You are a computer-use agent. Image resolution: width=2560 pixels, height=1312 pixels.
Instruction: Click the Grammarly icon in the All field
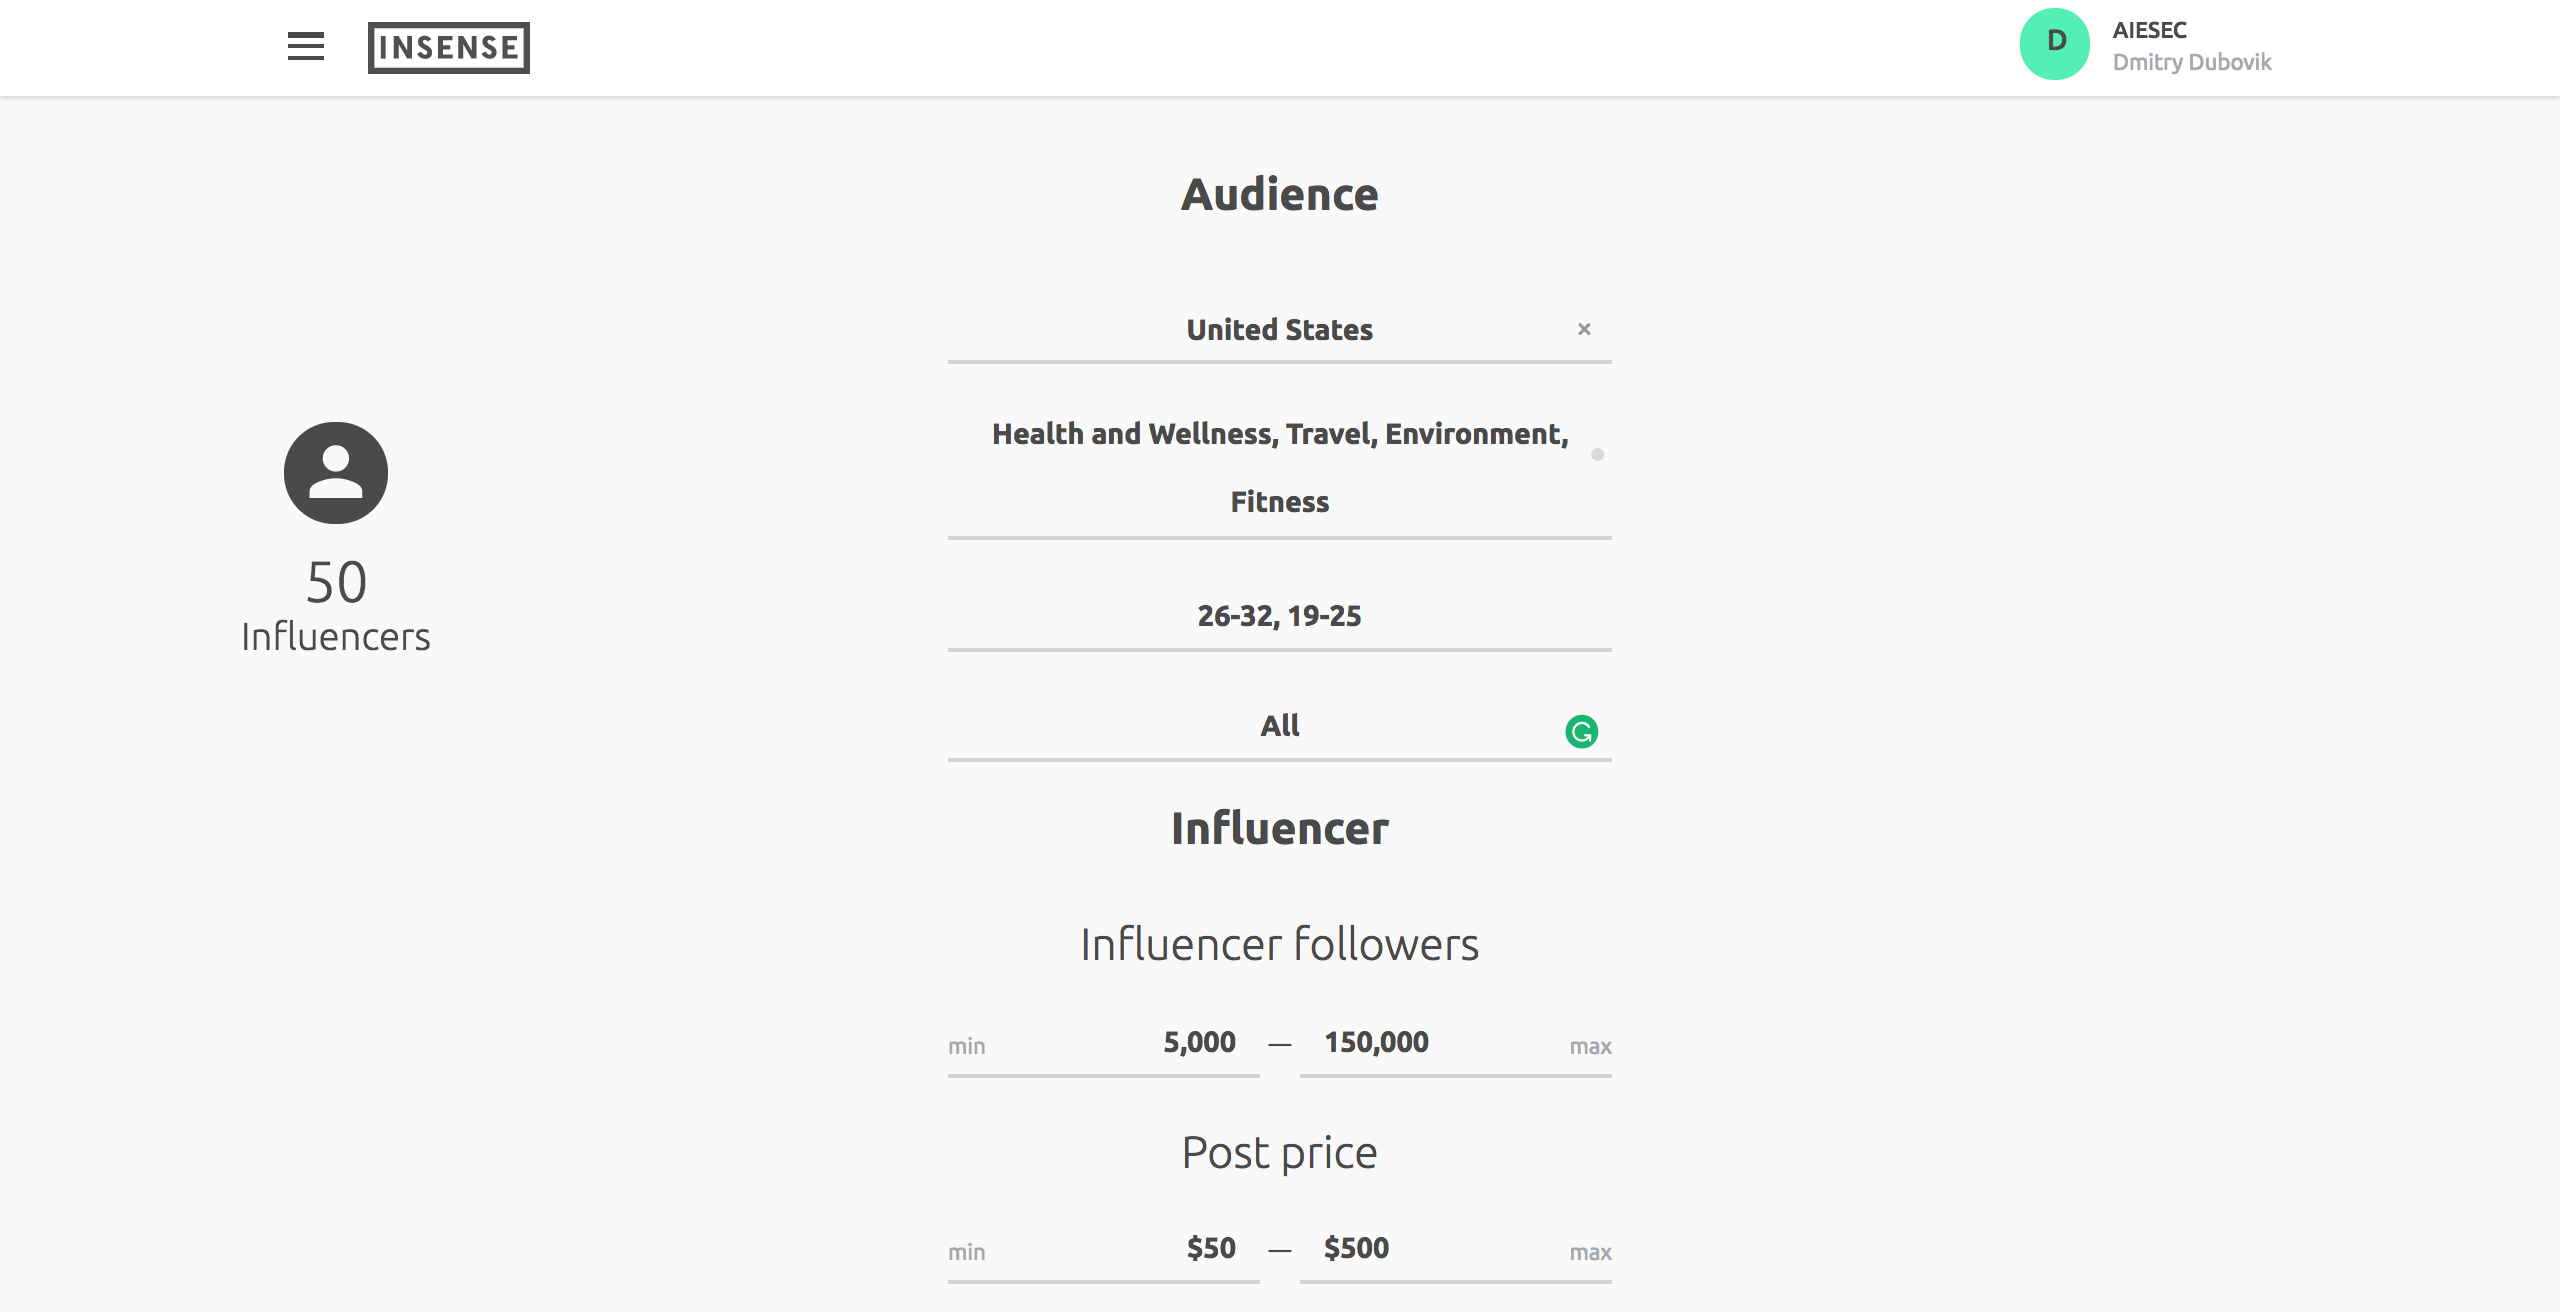pos(1581,731)
